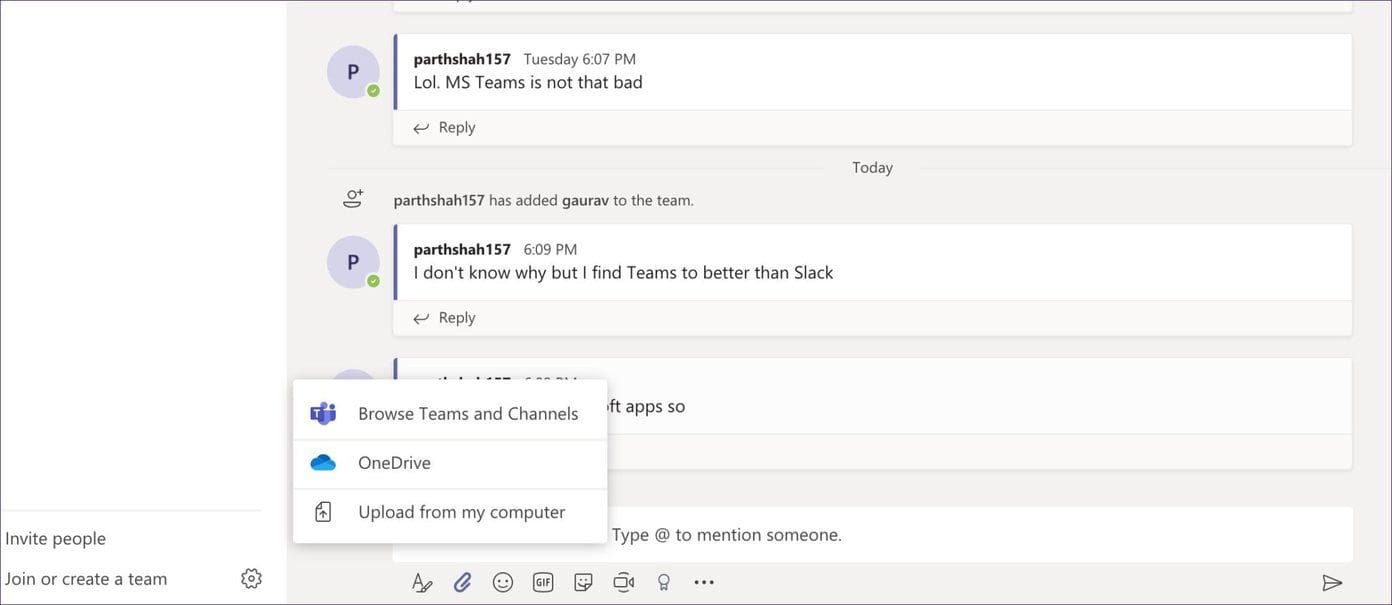The height and width of the screenshot is (605, 1392).
Task: Click the "Today" date divider label
Action: pos(872,167)
